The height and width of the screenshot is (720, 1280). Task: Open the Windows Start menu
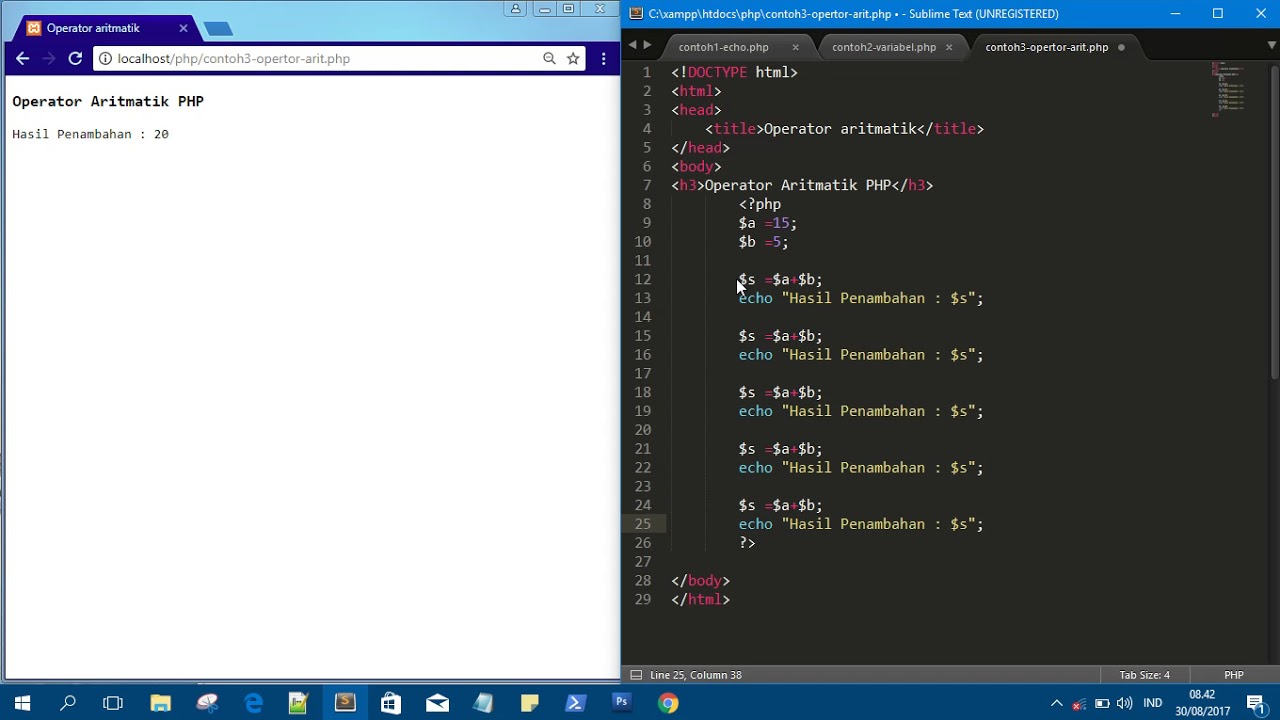pos(22,703)
